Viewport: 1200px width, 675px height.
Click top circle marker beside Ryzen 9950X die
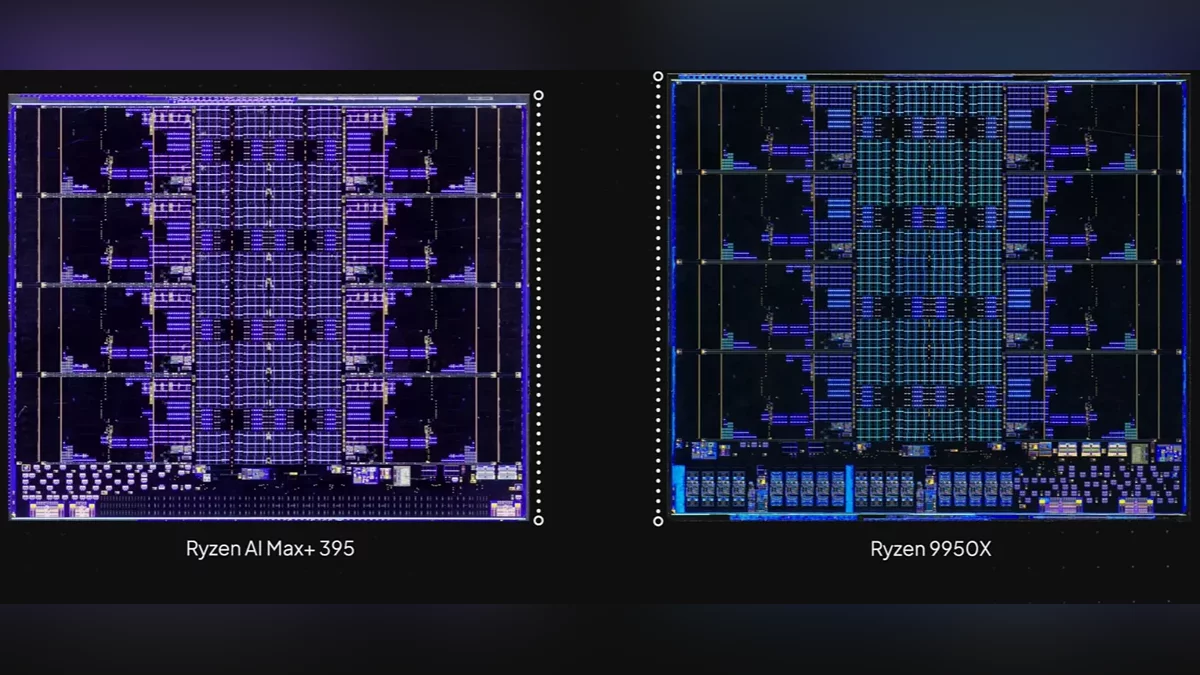pyautogui.click(x=658, y=76)
